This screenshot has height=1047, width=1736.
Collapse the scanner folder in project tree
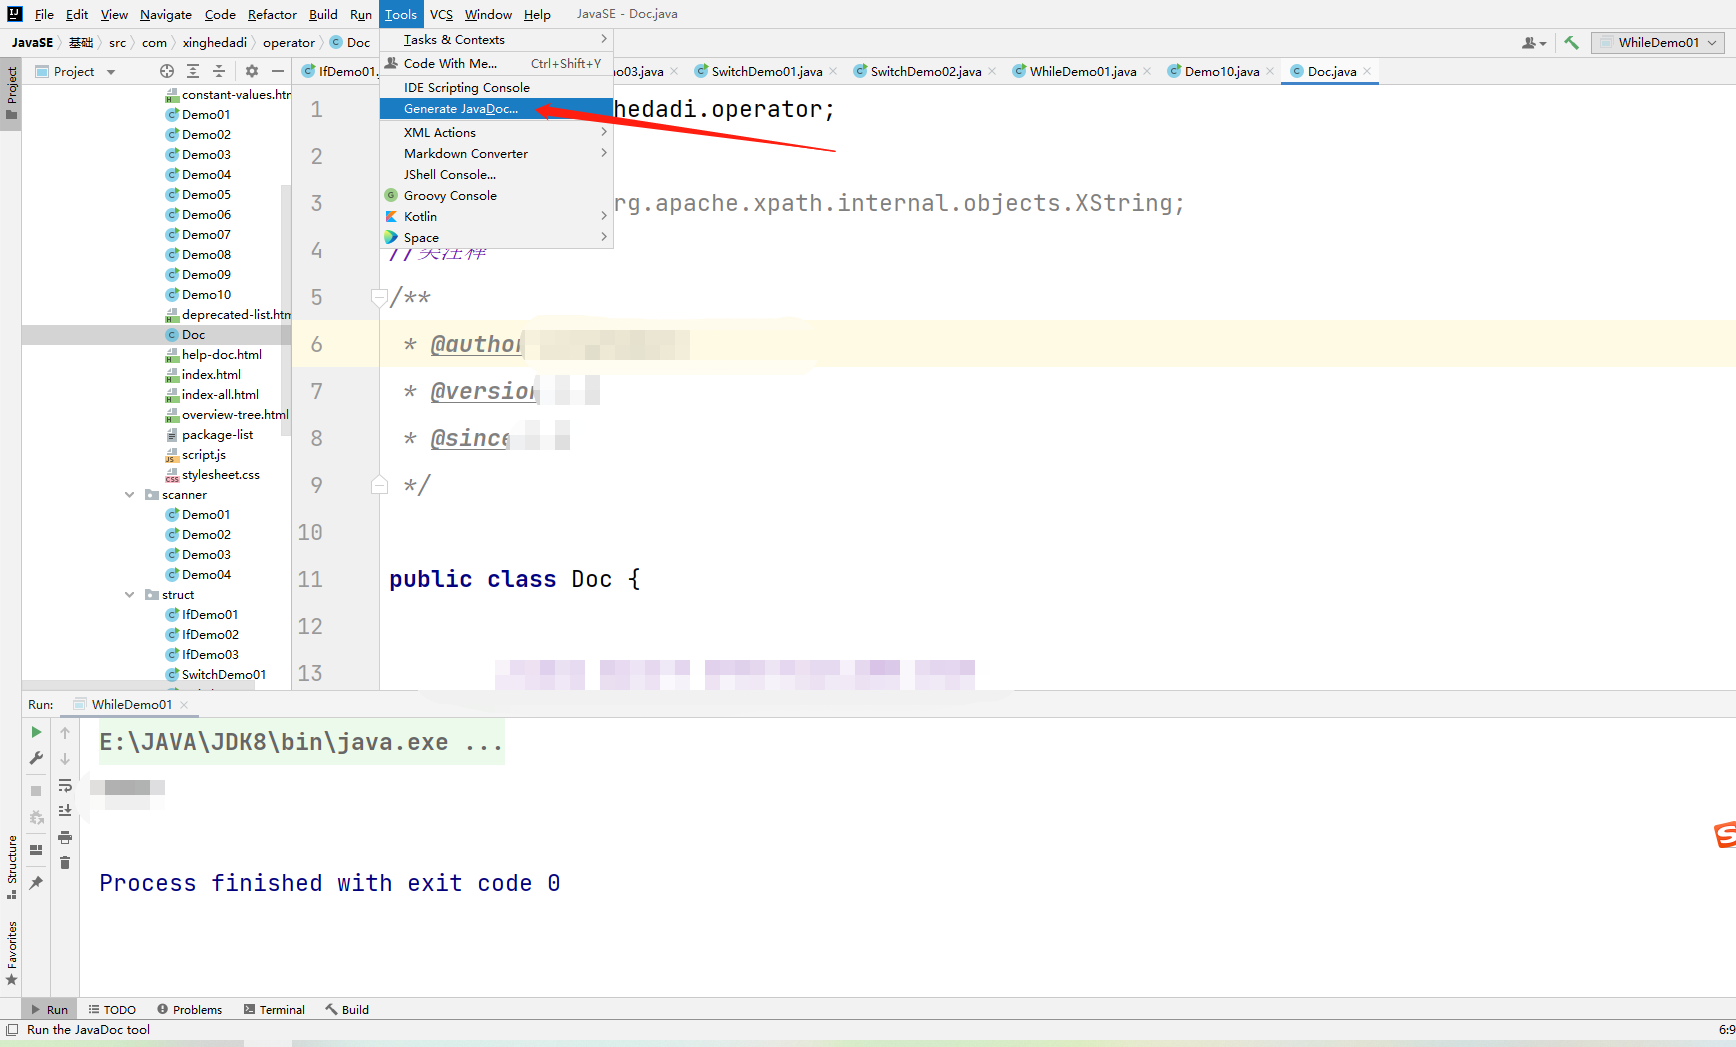click(129, 495)
